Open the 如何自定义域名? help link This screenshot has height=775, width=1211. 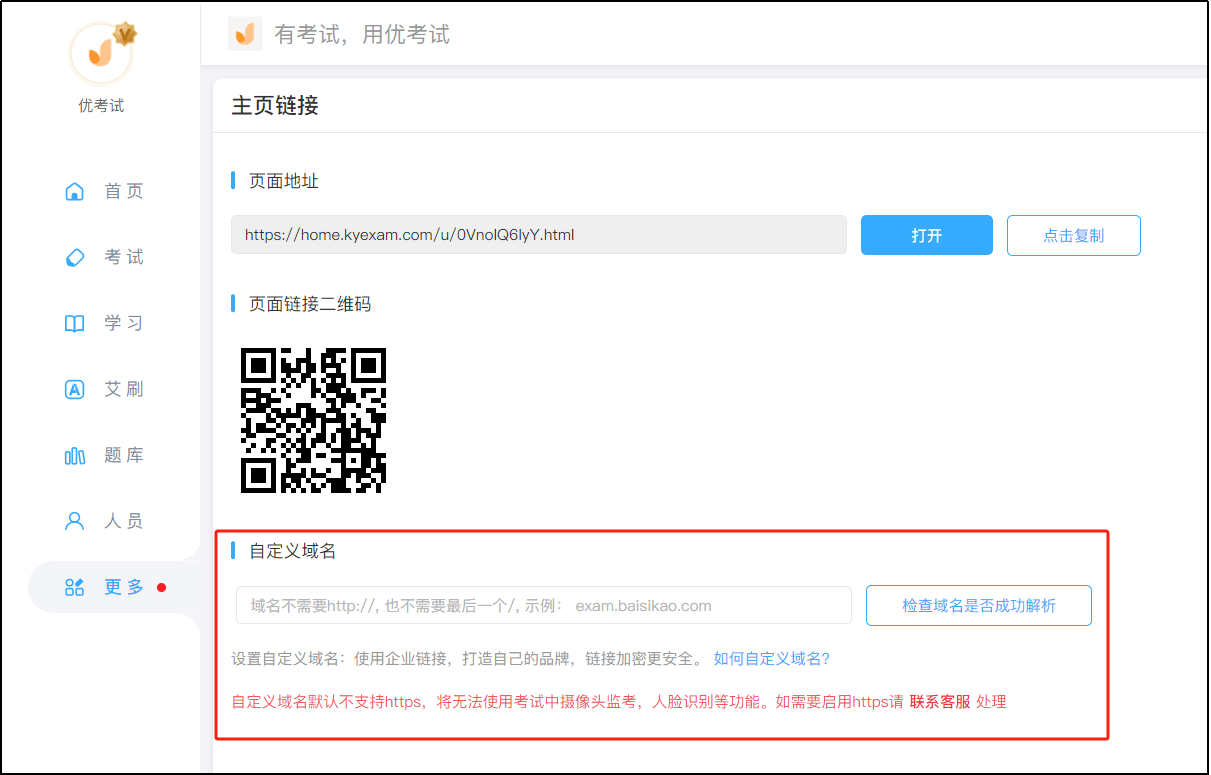[772, 659]
